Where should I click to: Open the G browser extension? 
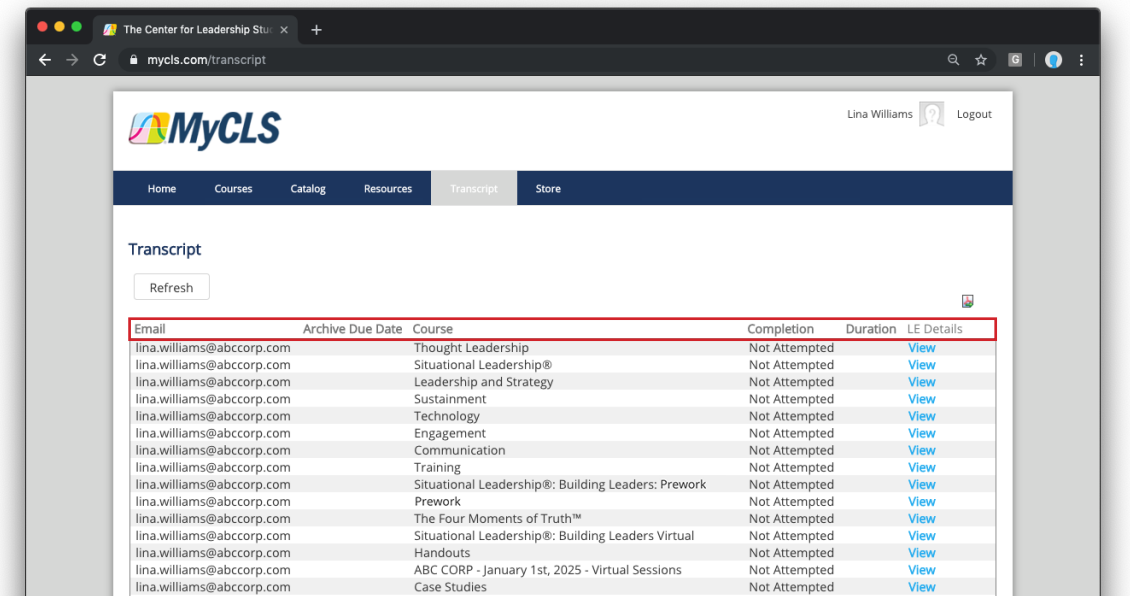coord(1015,60)
